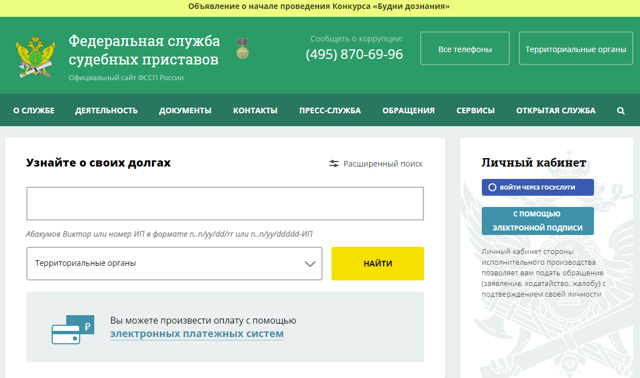Open site search with the magnifier icon

click(x=620, y=111)
